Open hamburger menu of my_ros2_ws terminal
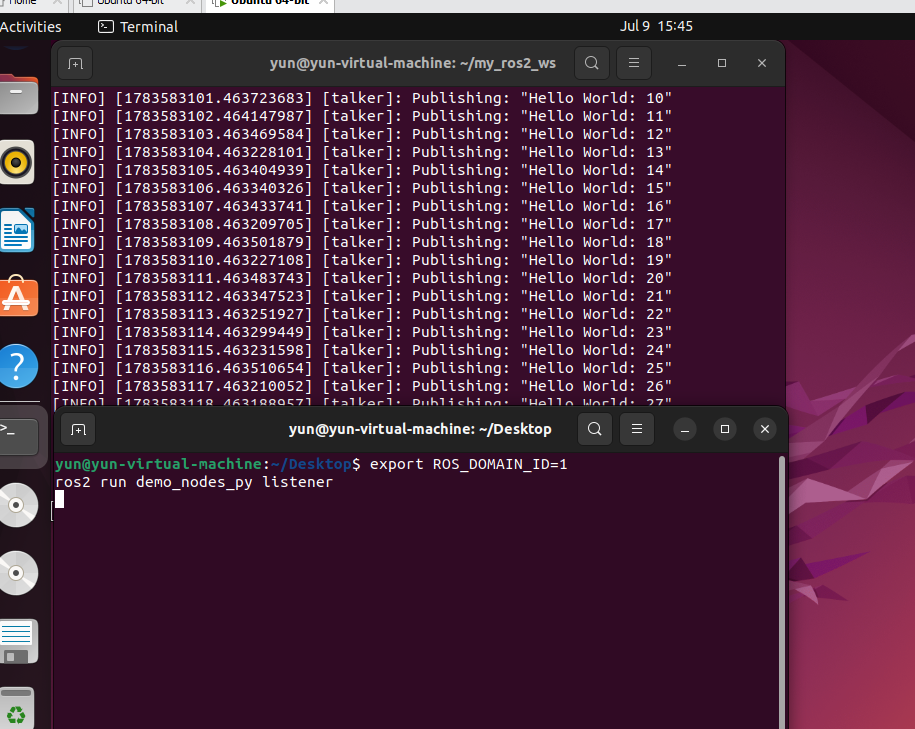Screen dimensions: 915x729 (634, 63)
